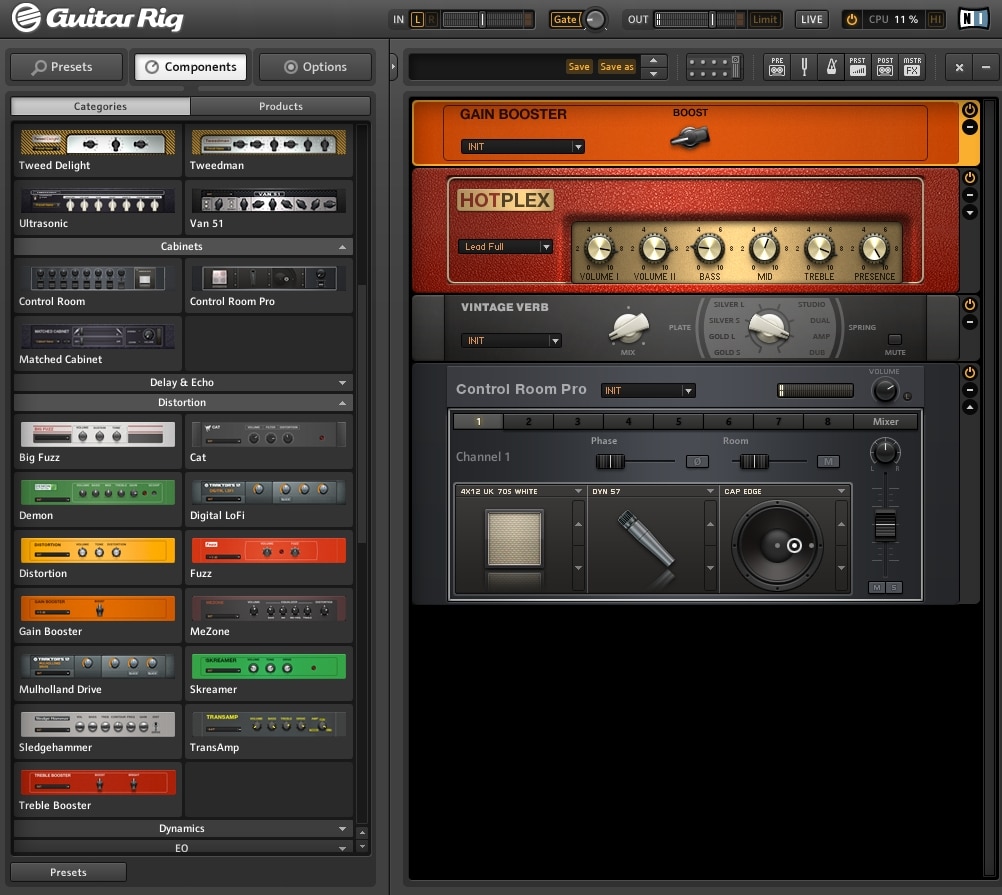The height and width of the screenshot is (895, 1002).
Task: Select the Matched Cabinet component
Action: [x=98, y=344]
